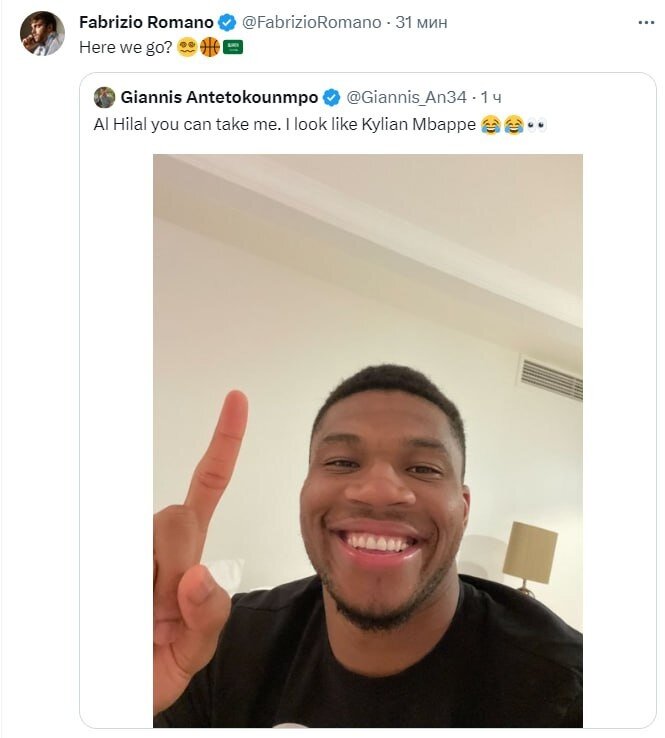This screenshot has height=738, width=665.
Task: Click the eyes emoji in the quoted tweet
Action: (x=536, y=125)
